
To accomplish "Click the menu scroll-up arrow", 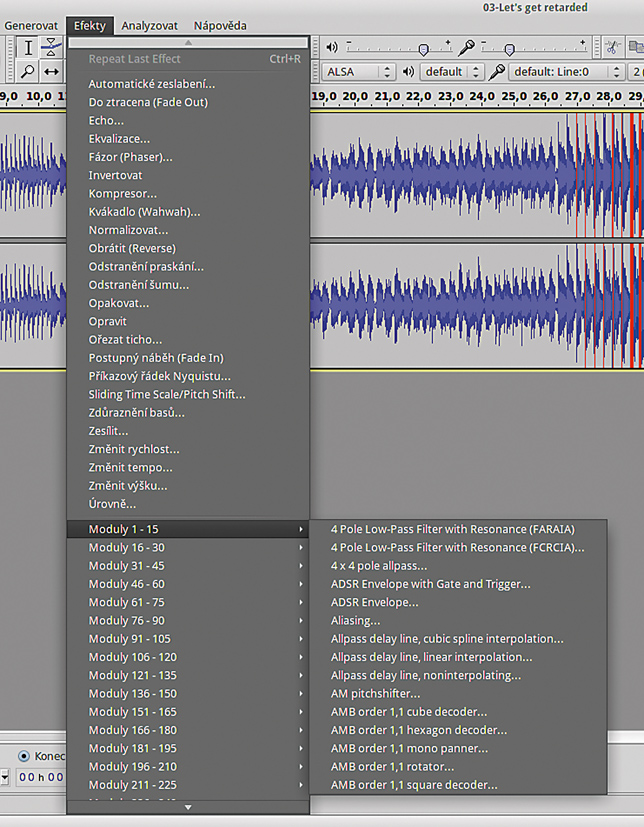I will [188, 42].
